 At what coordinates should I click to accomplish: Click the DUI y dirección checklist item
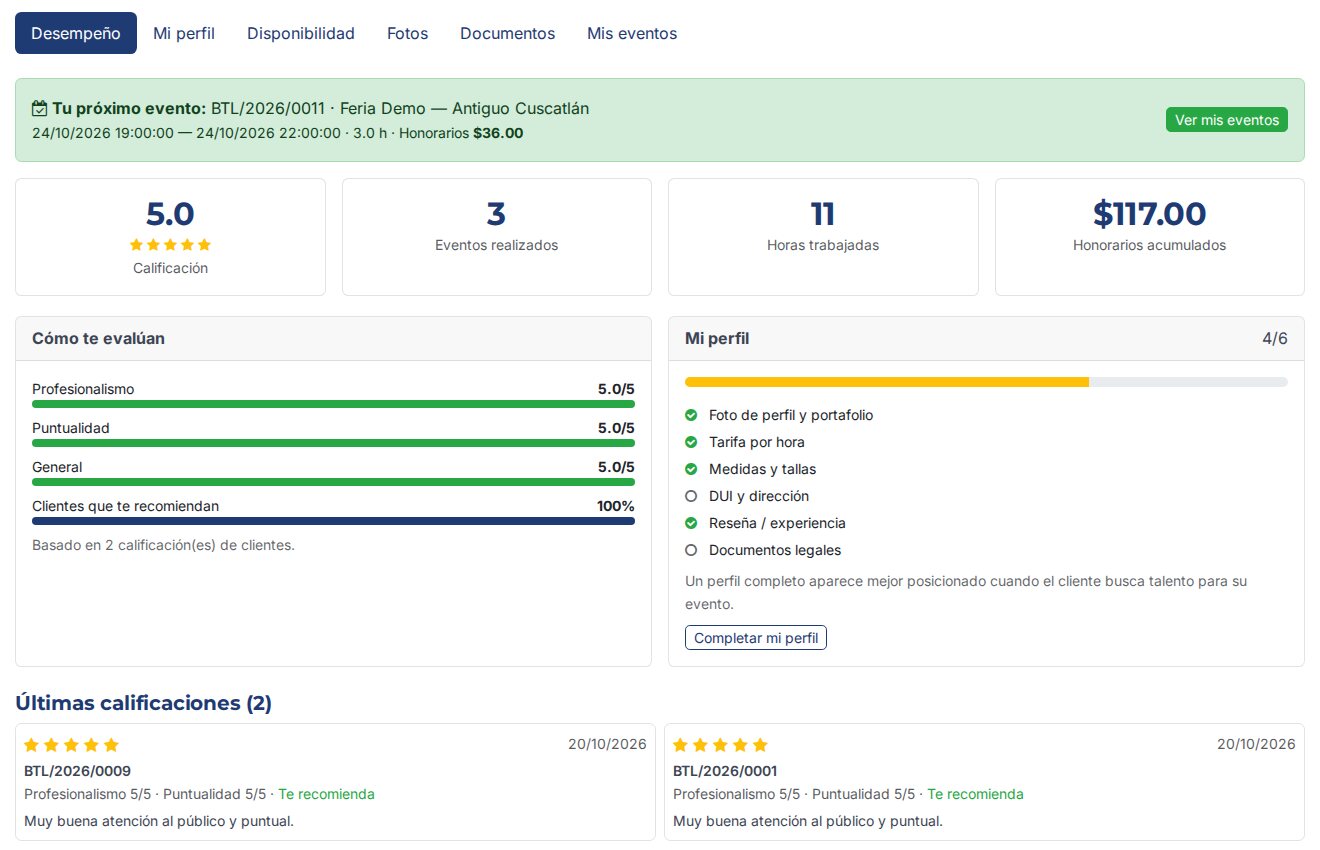click(x=759, y=496)
